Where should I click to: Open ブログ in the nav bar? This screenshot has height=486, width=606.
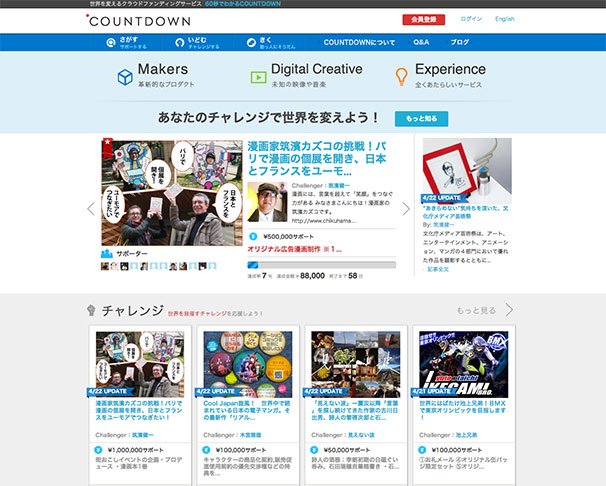(460, 42)
